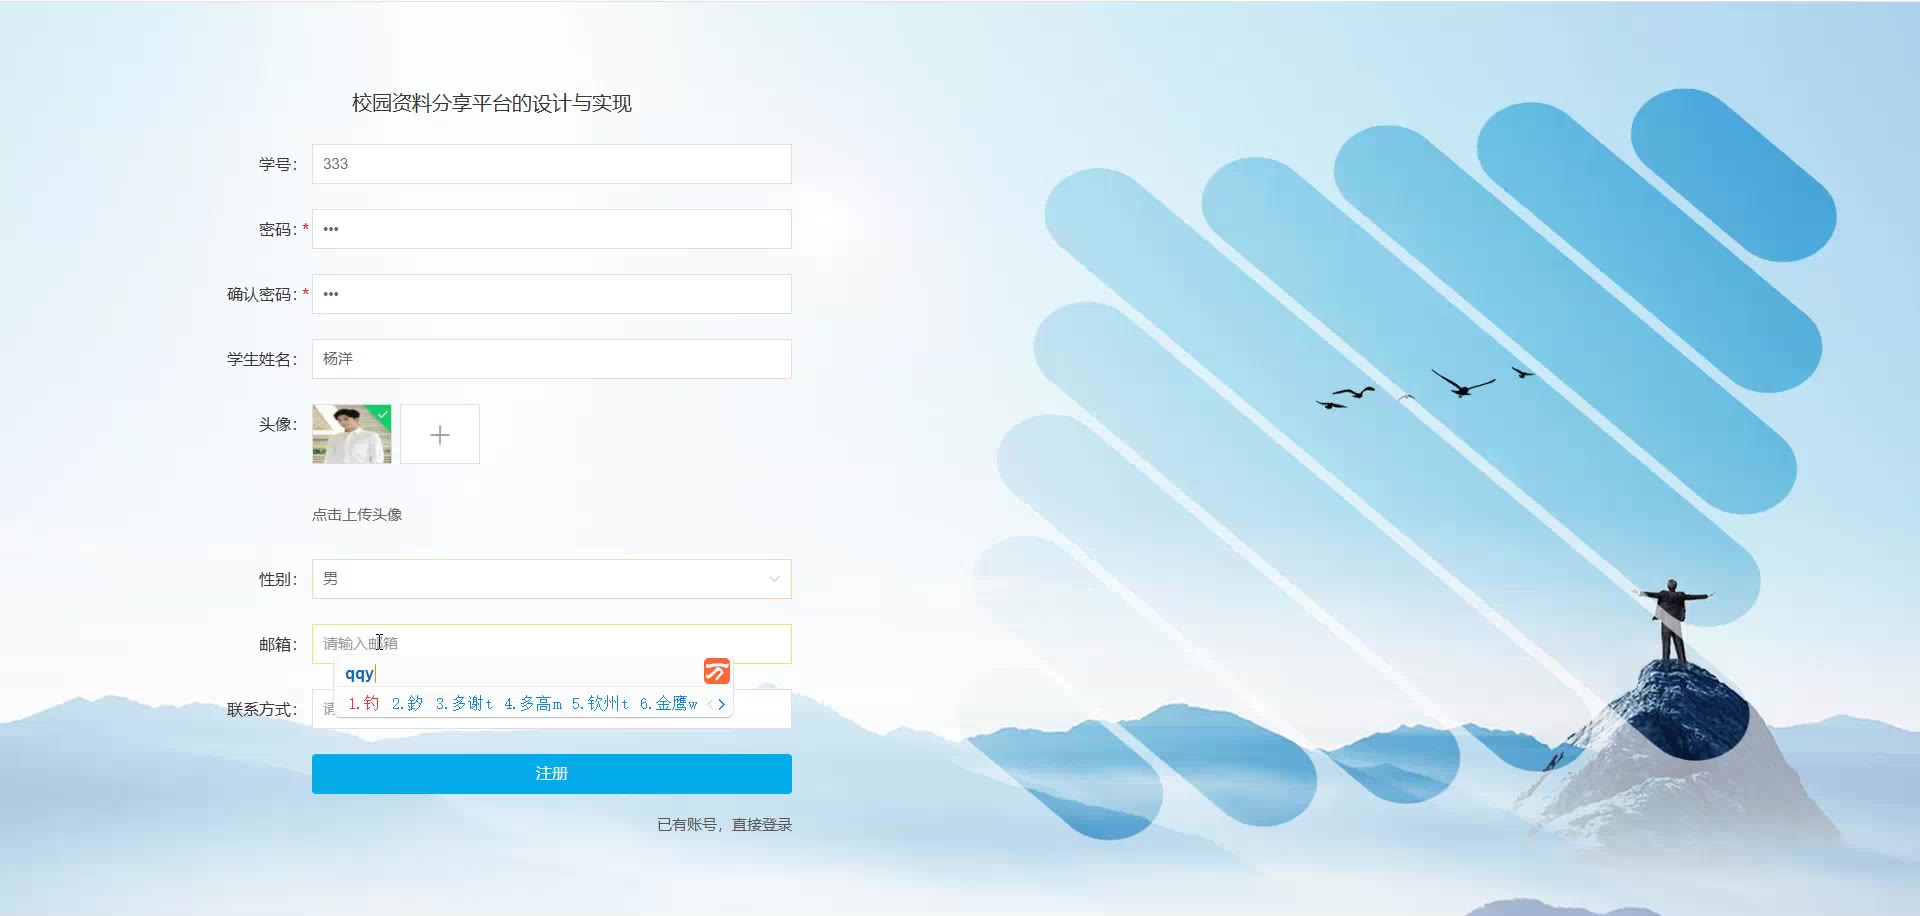Select candidate 5 钦州 from IME
This screenshot has height=916, width=1920.
600,704
